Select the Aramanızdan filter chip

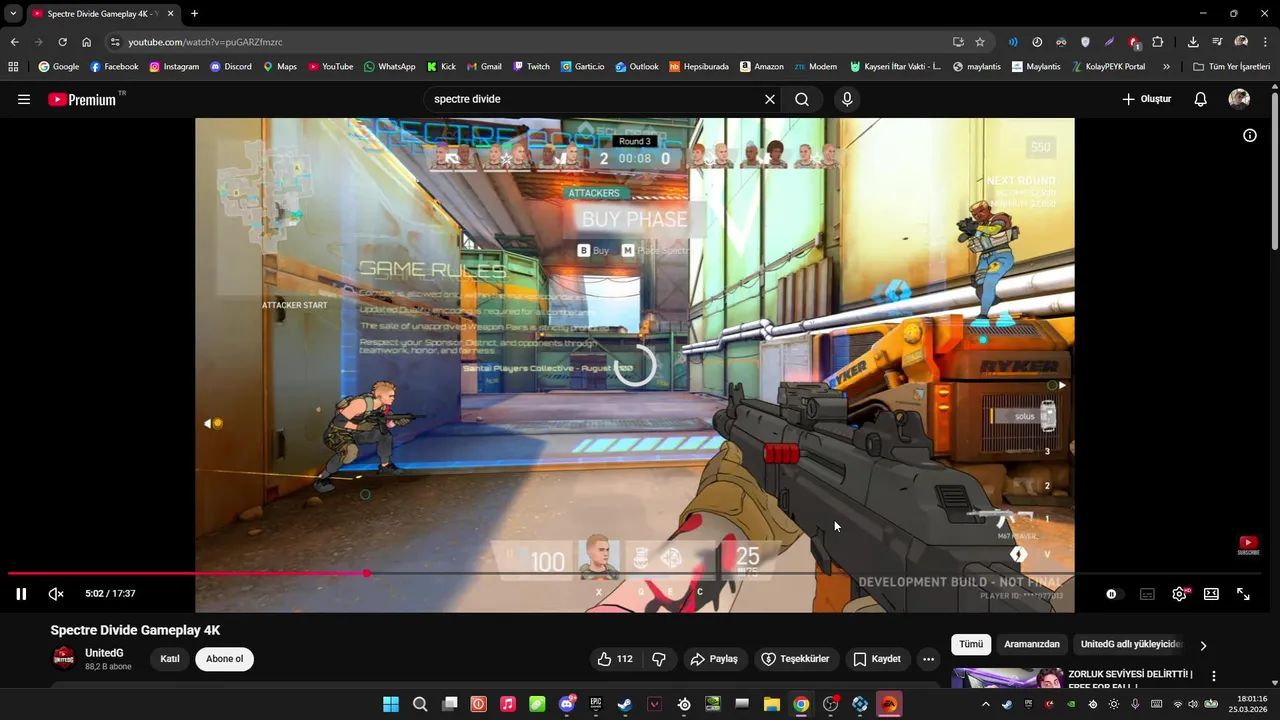click(1032, 645)
